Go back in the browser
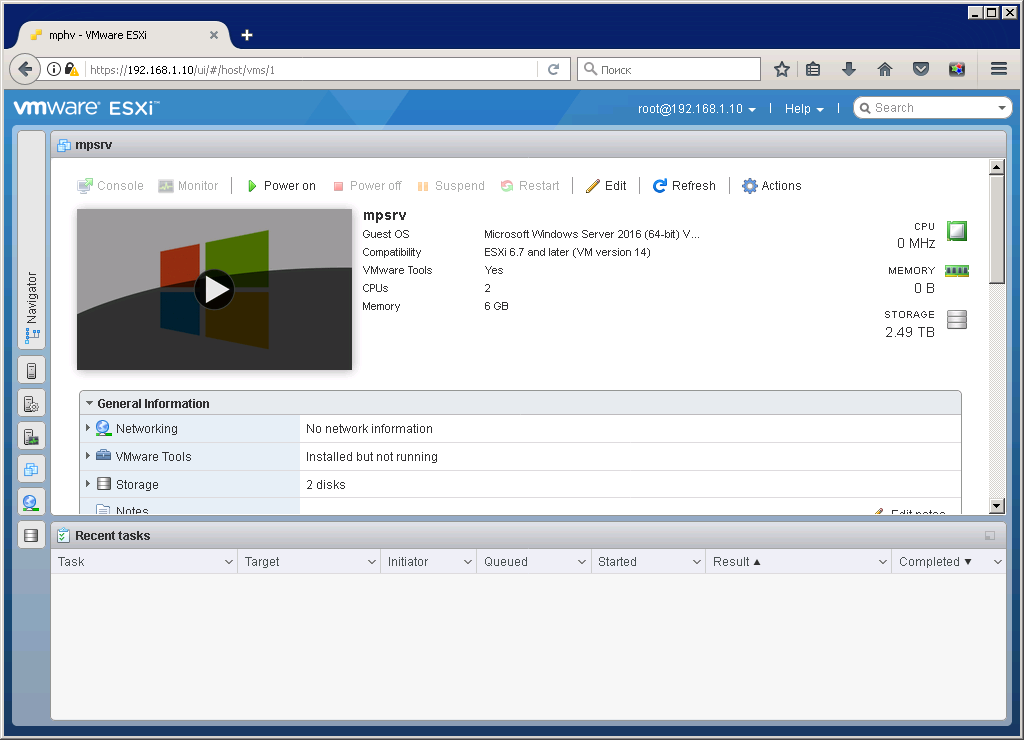1024x740 pixels. click(x=25, y=69)
